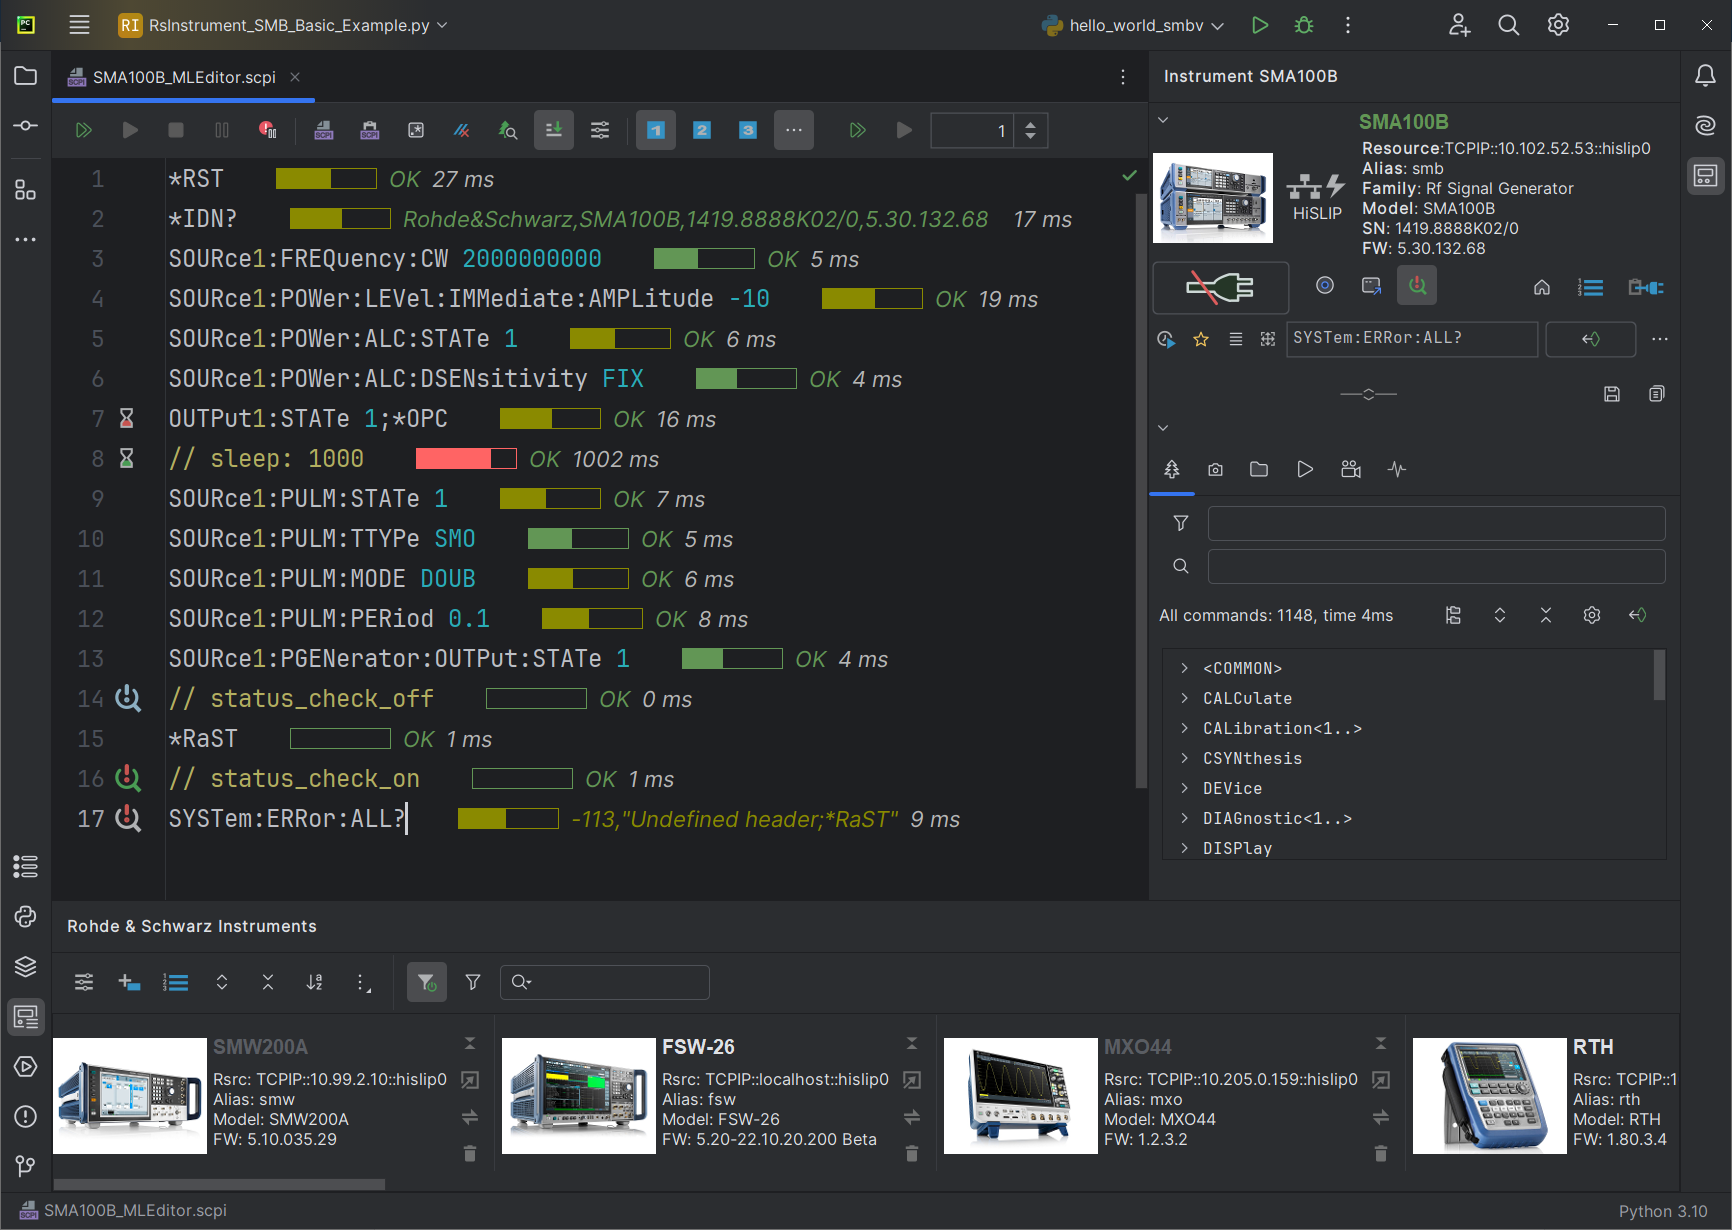The width and height of the screenshot is (1732, 1230).
Task: Open the editor sliders settings icon
Action: pos(600,130)
